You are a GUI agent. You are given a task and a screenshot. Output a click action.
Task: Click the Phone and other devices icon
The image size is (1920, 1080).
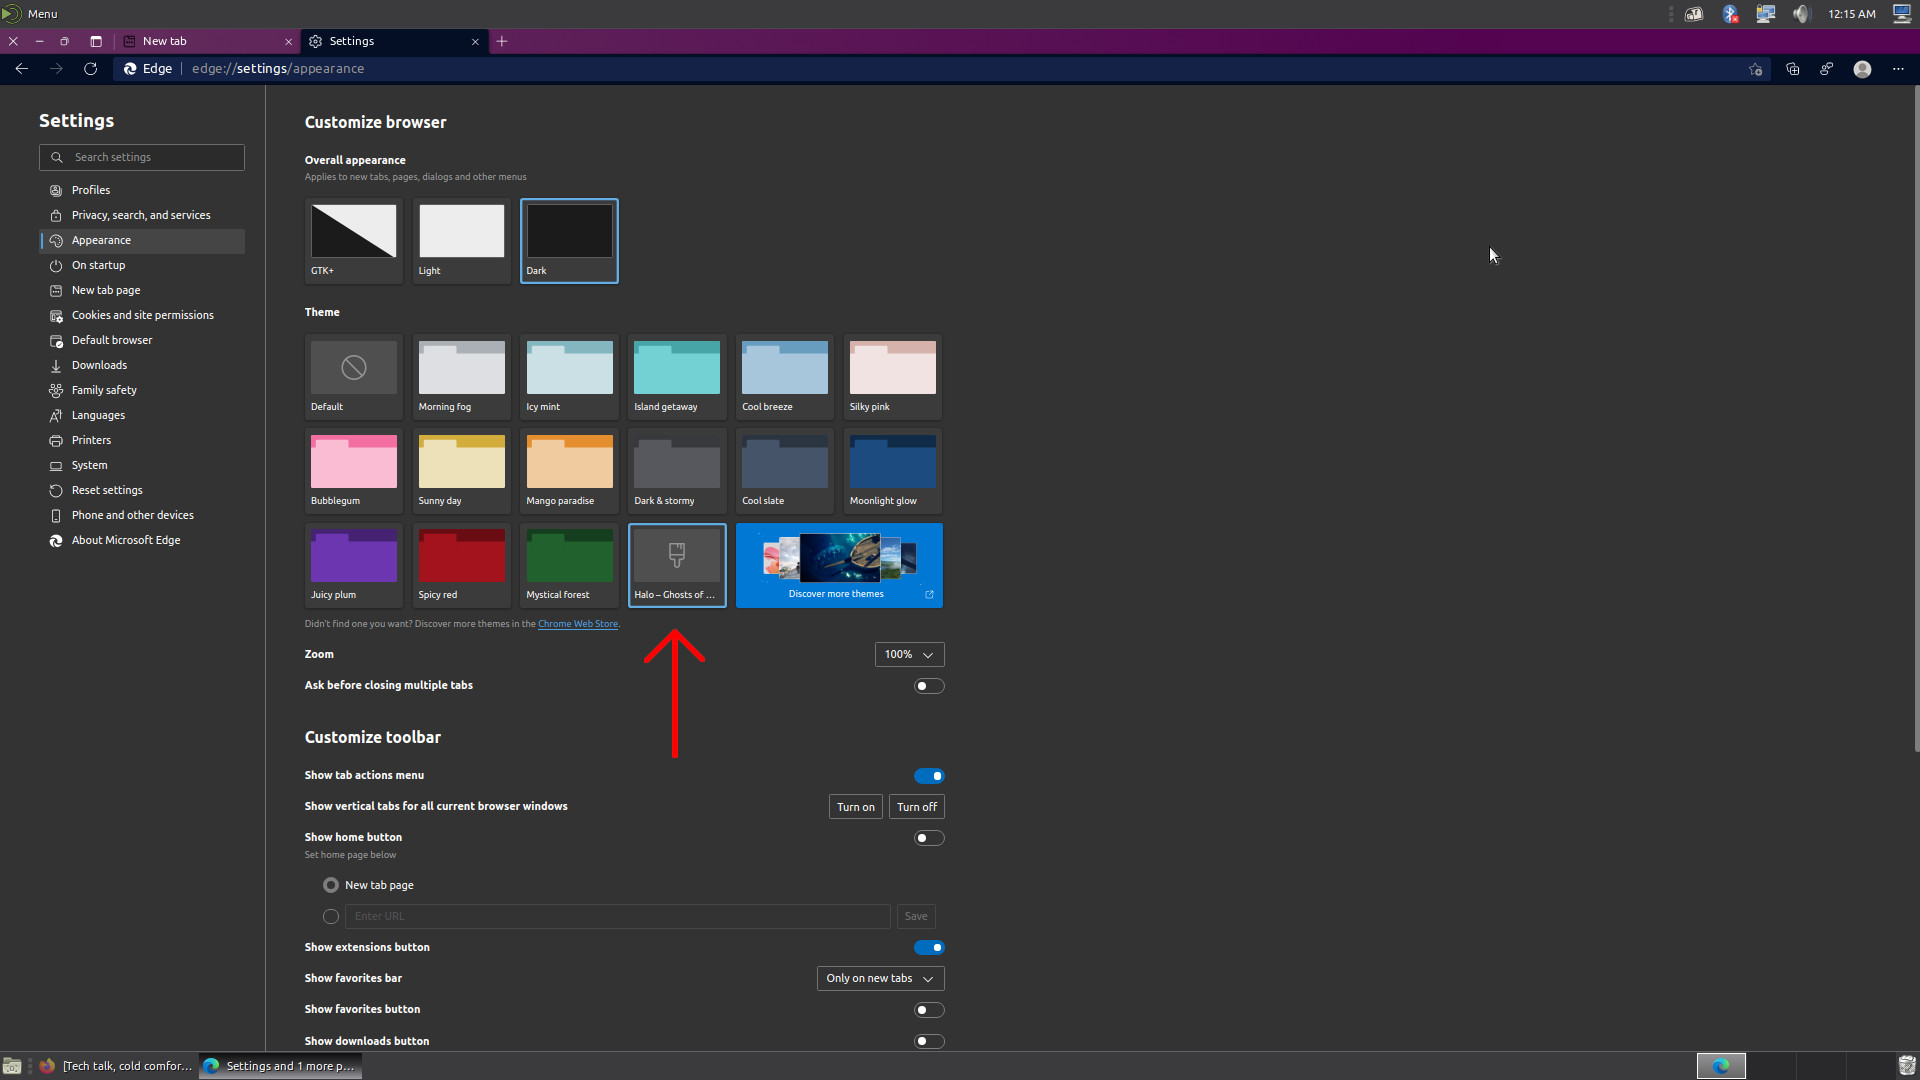point(56,515)
